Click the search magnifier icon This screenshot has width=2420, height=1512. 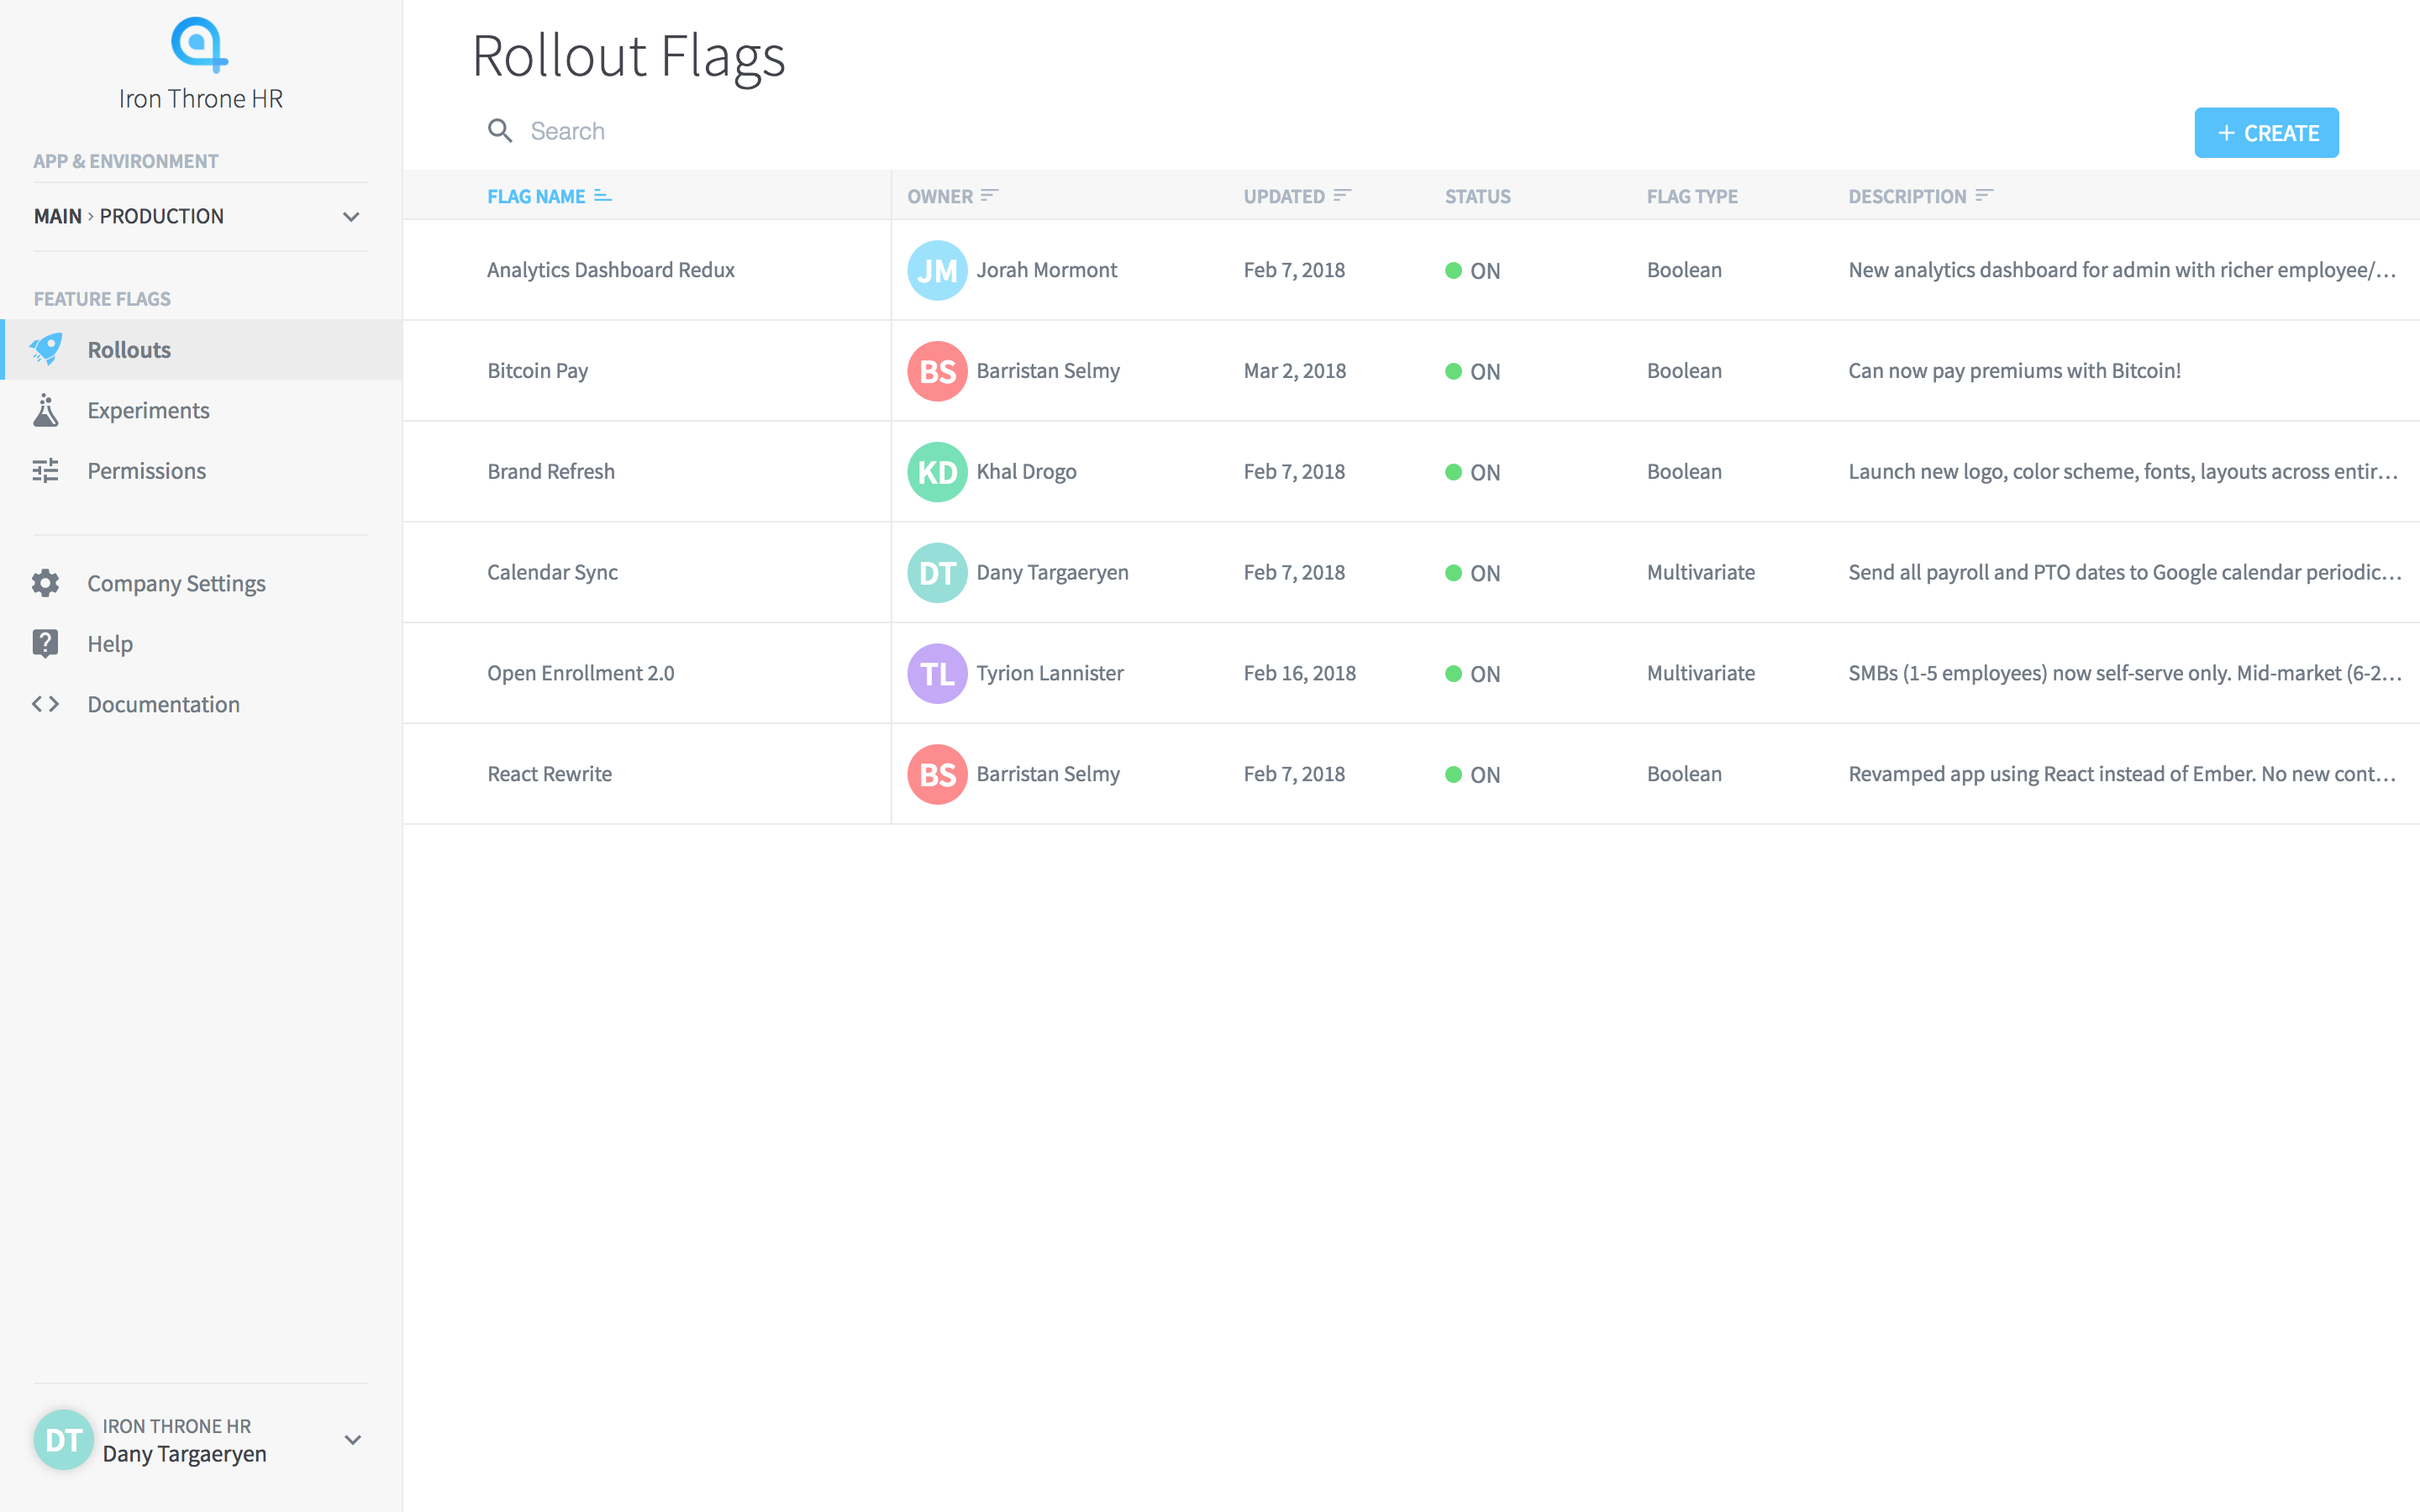click(x=500, y=131)
